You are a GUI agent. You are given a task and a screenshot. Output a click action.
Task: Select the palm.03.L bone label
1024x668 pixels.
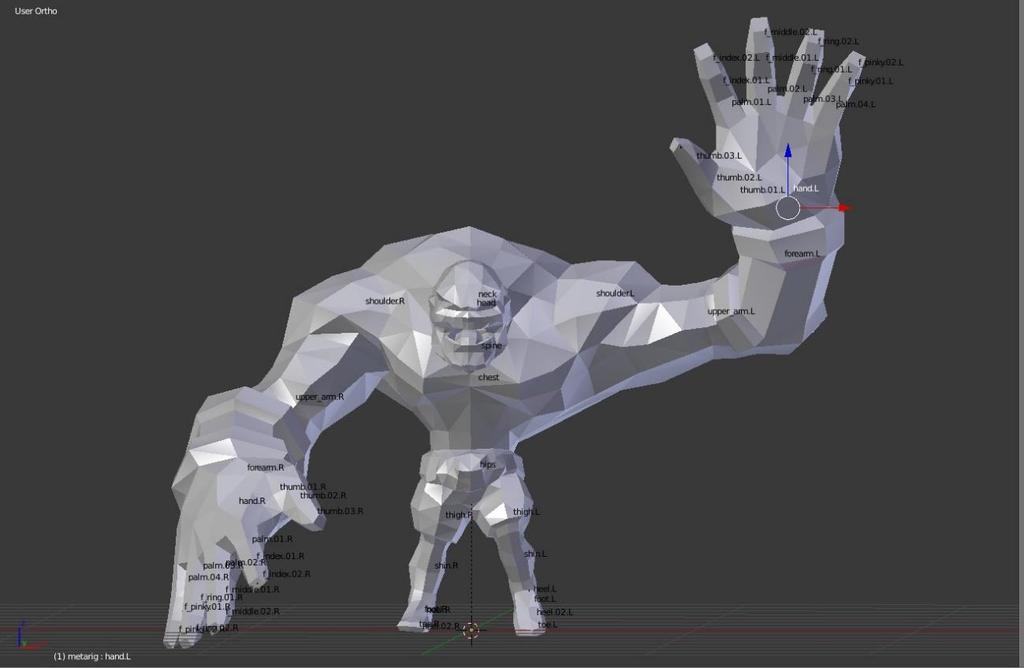pos(822,99)
